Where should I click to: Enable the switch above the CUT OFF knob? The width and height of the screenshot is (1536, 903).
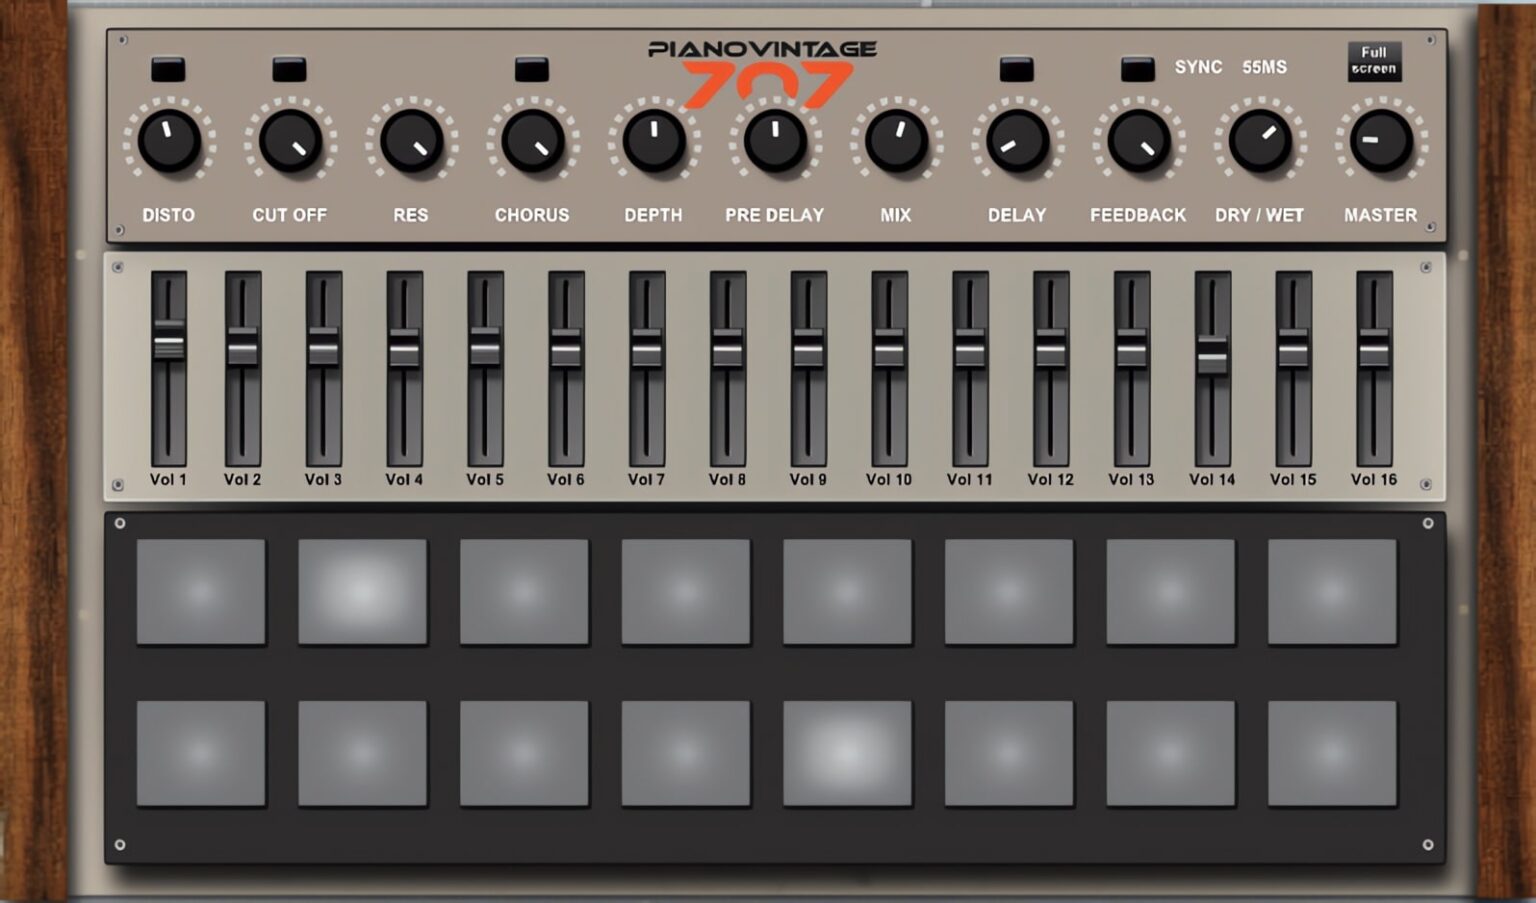(x=289, y=69)
